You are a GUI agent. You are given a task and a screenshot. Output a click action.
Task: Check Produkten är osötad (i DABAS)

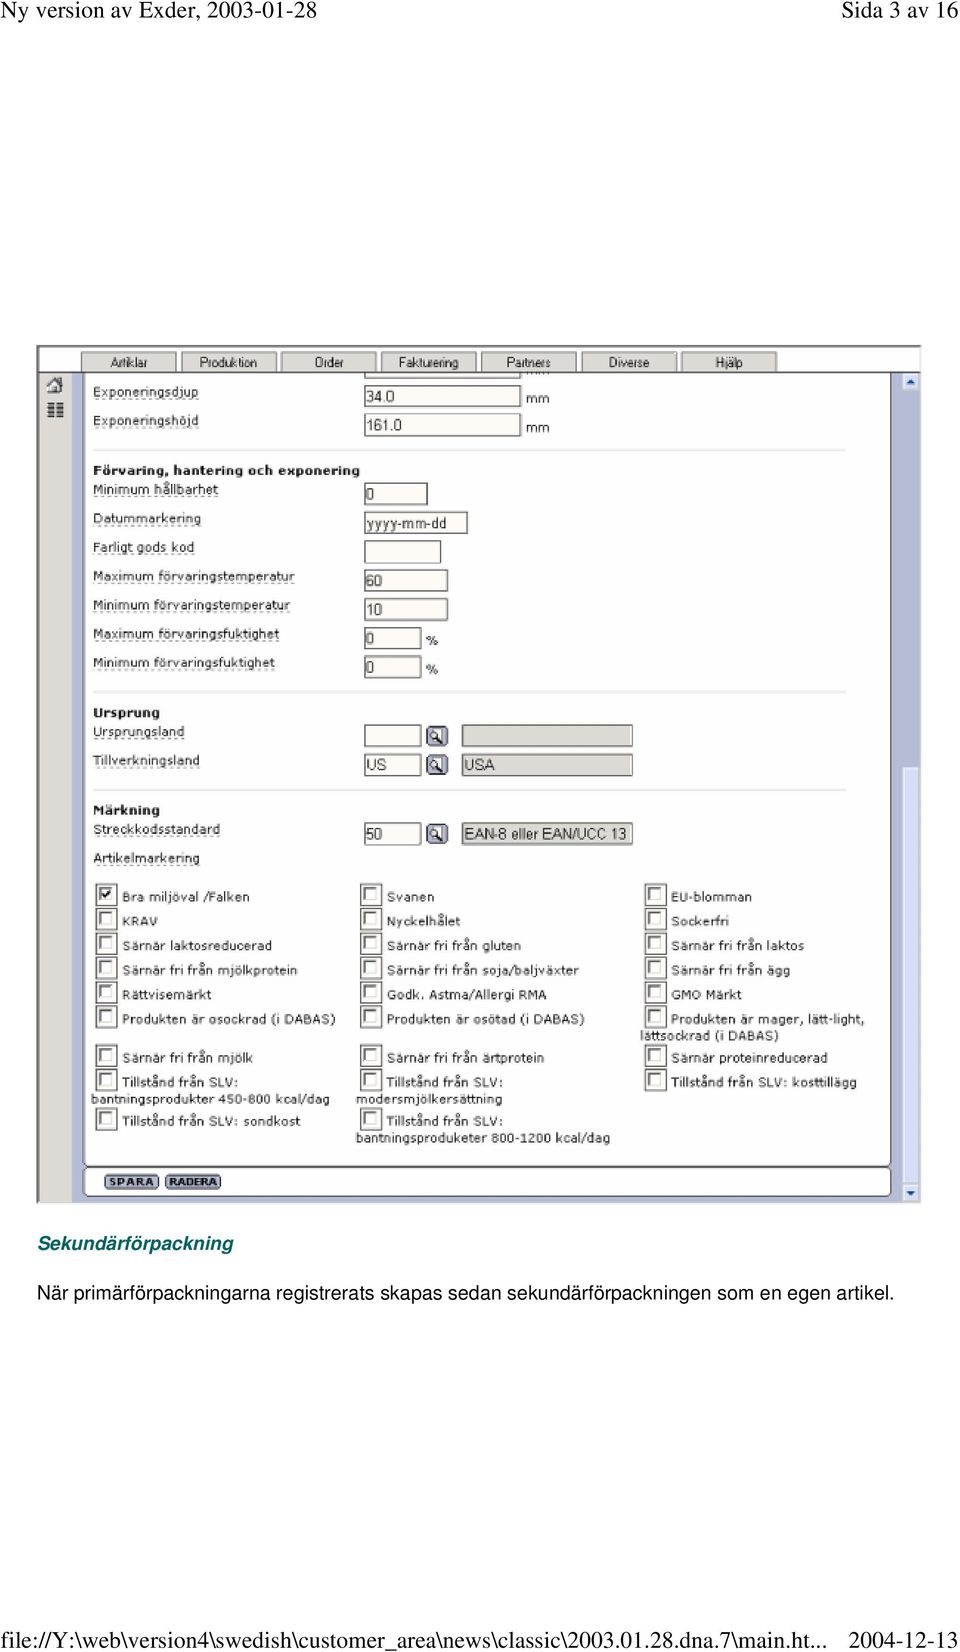click(371, 1017)
